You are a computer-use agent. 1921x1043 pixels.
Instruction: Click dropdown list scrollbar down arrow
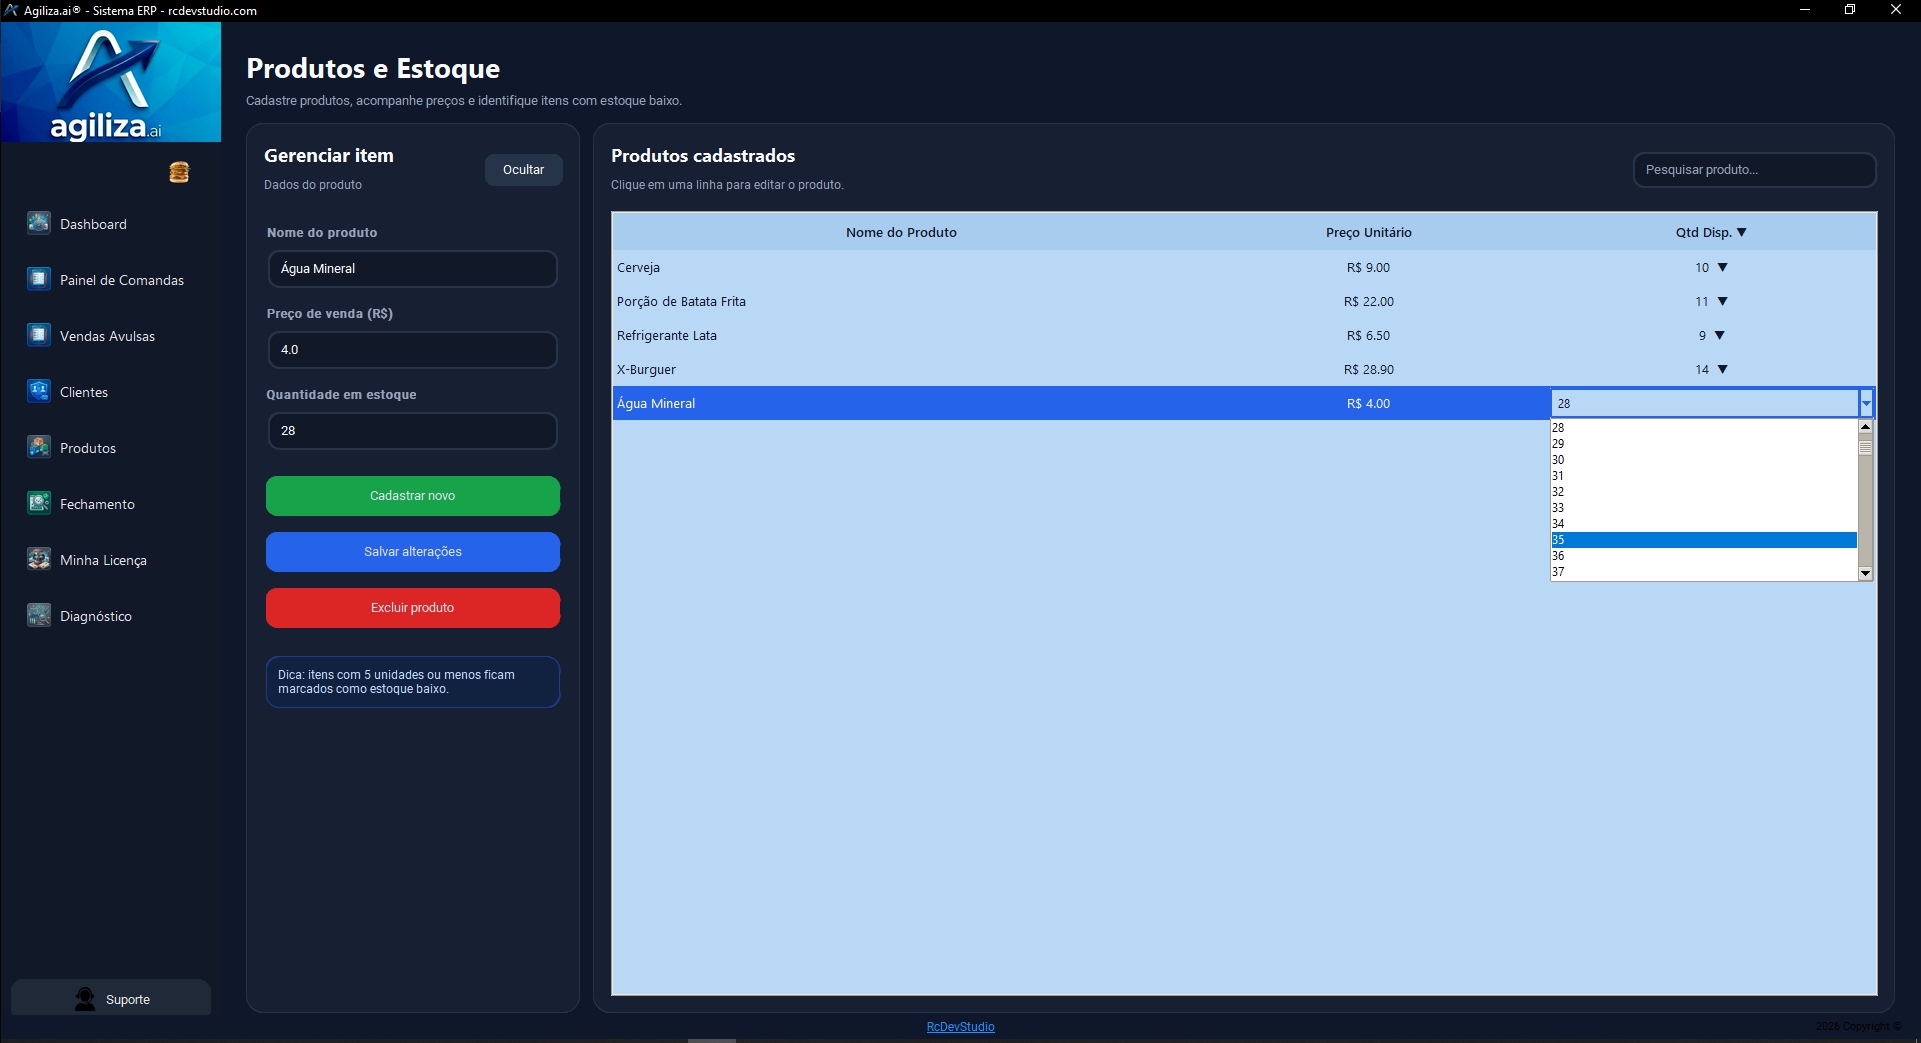1865,573
